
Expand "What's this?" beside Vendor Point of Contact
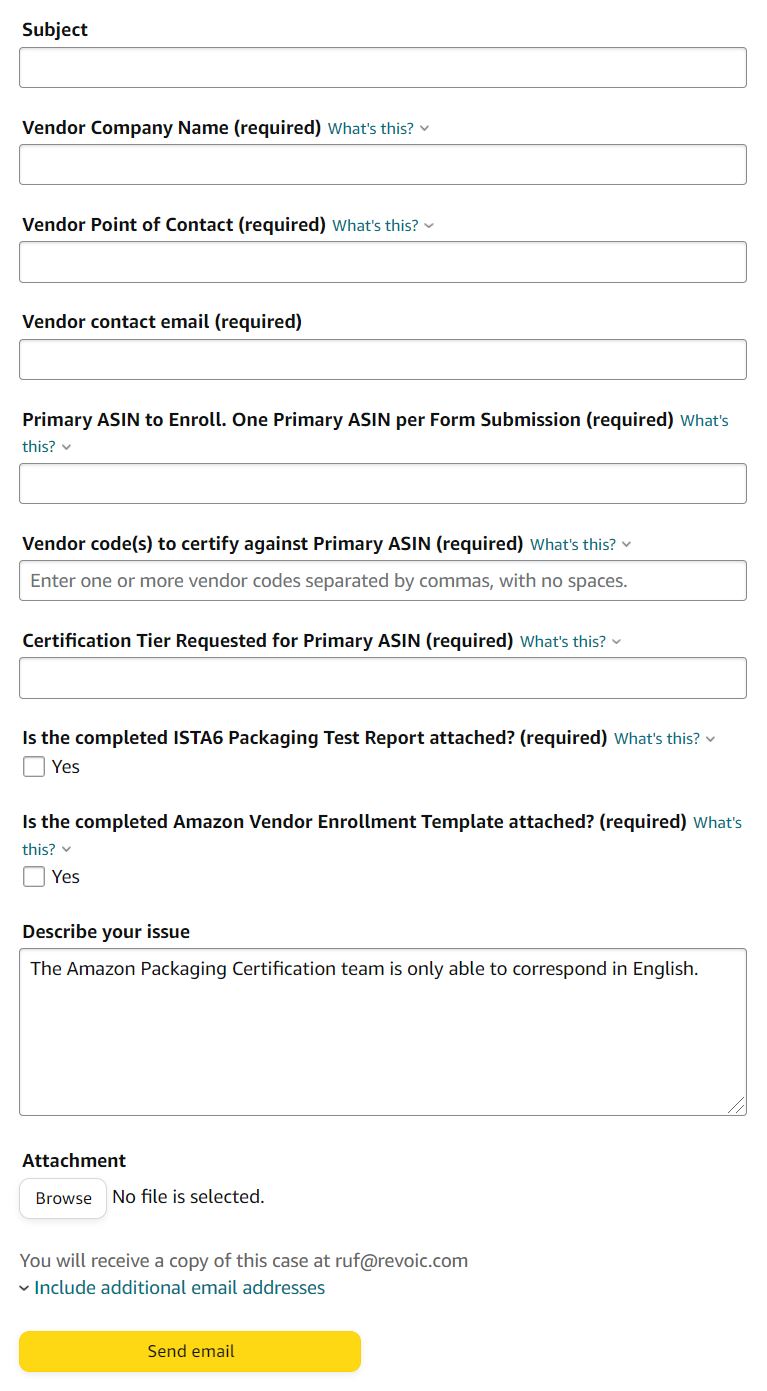click(x=378, y=225)
